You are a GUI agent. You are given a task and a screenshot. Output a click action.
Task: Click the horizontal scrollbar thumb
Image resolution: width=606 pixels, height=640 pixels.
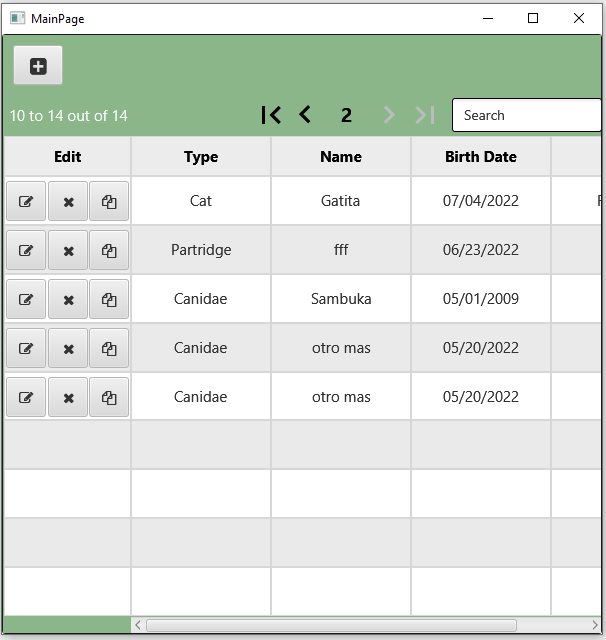click(x=330, y=626)
